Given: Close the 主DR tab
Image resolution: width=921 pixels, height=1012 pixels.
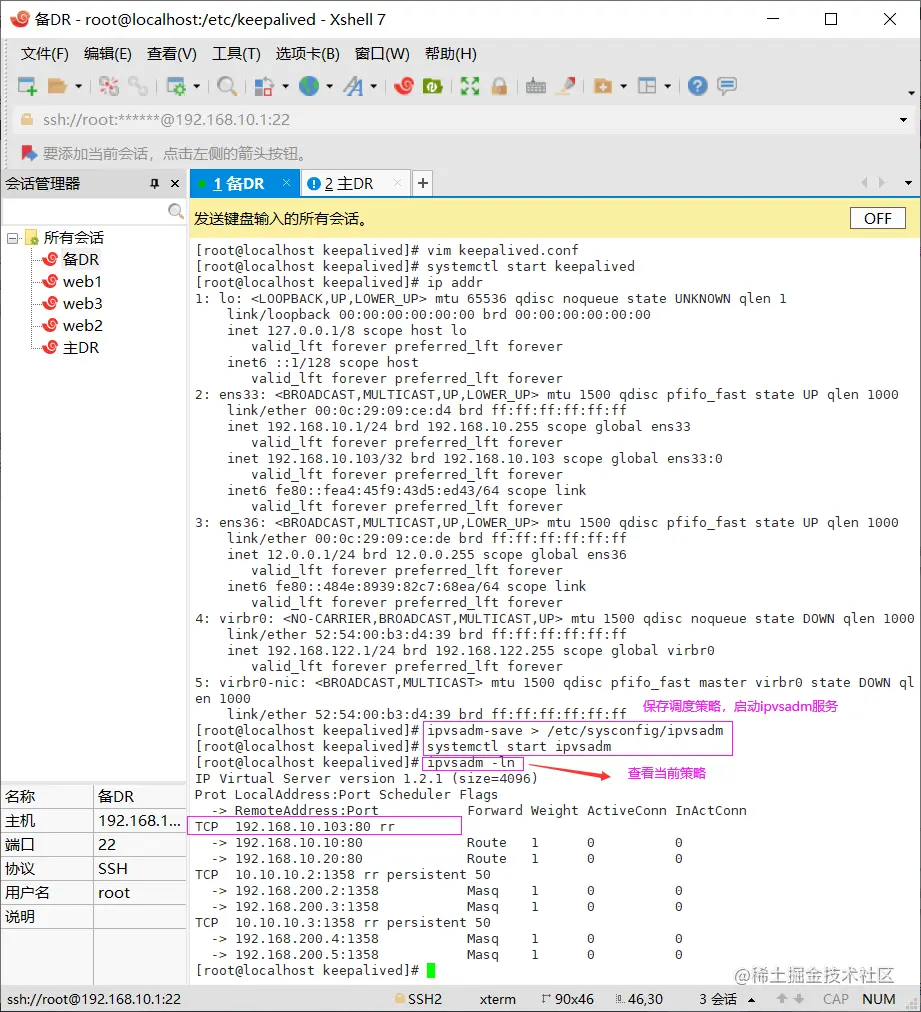Looking at the screenshot, I should 398,183.
